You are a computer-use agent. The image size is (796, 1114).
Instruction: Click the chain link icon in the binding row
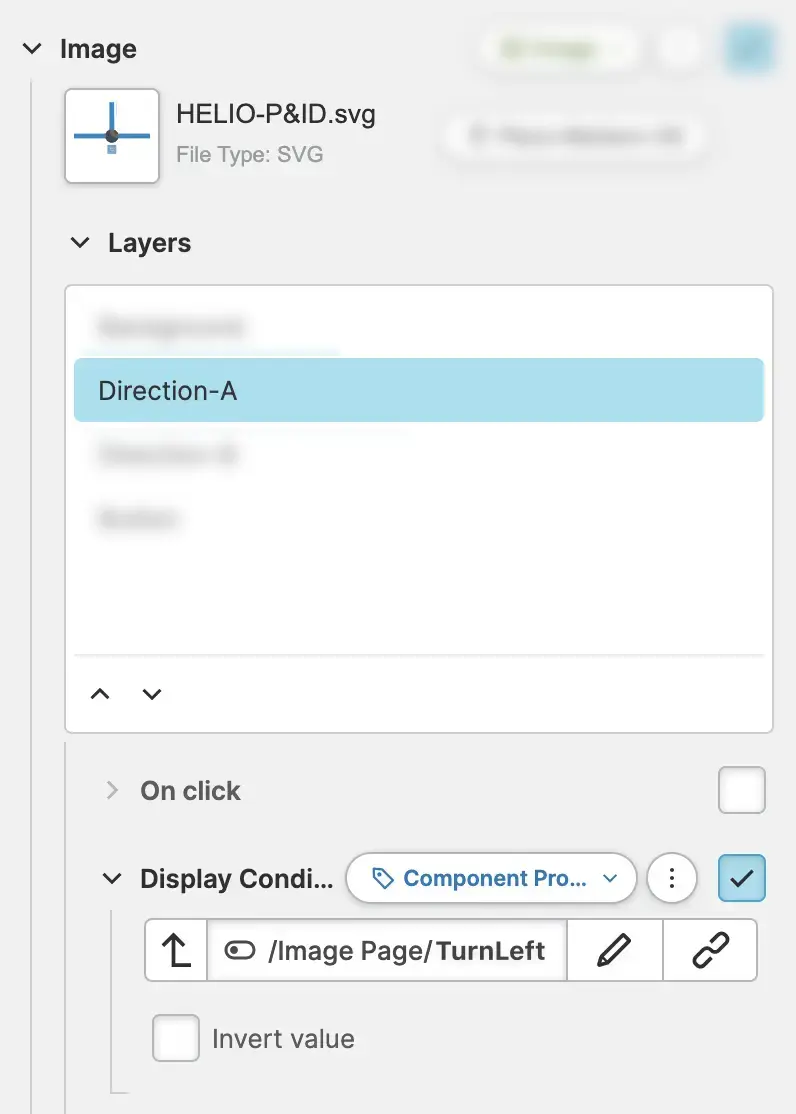[x=710, y=951]
